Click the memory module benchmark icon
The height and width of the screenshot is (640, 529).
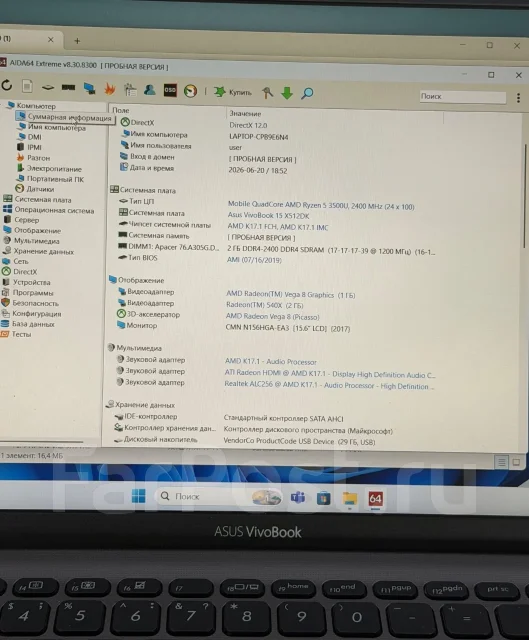68,87
